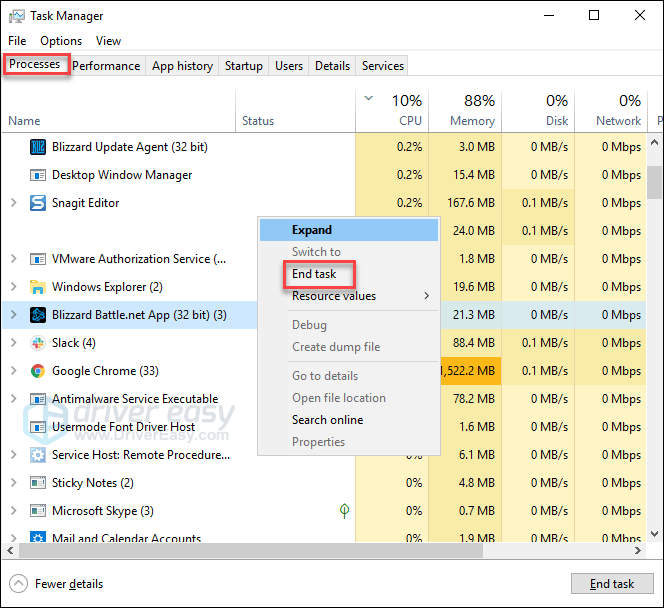
Task: Click the Slack process icon
Action: point(38,343)
